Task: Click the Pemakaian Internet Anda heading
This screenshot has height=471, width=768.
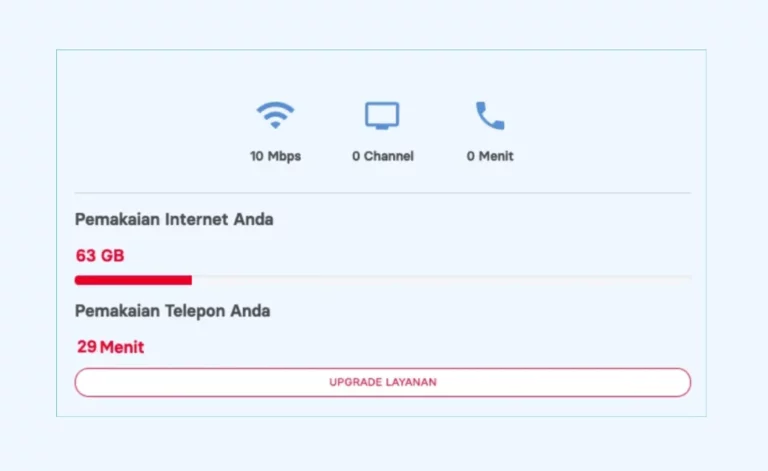Action: [x=174, y=219]
